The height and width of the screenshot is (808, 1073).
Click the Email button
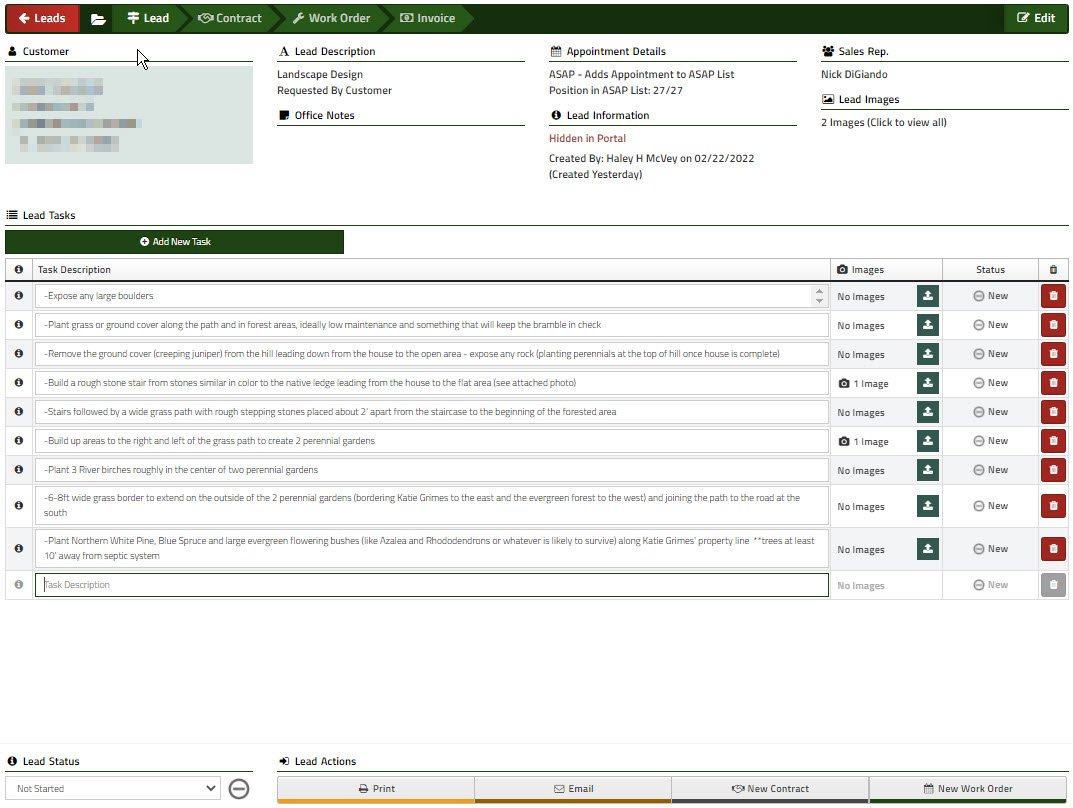point(573,789)
